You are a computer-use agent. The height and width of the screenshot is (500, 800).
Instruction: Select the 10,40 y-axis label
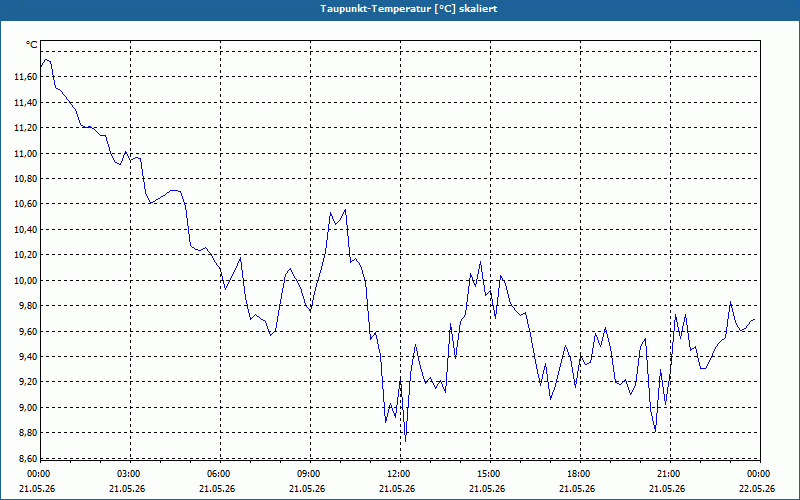(x=26, y=230)
